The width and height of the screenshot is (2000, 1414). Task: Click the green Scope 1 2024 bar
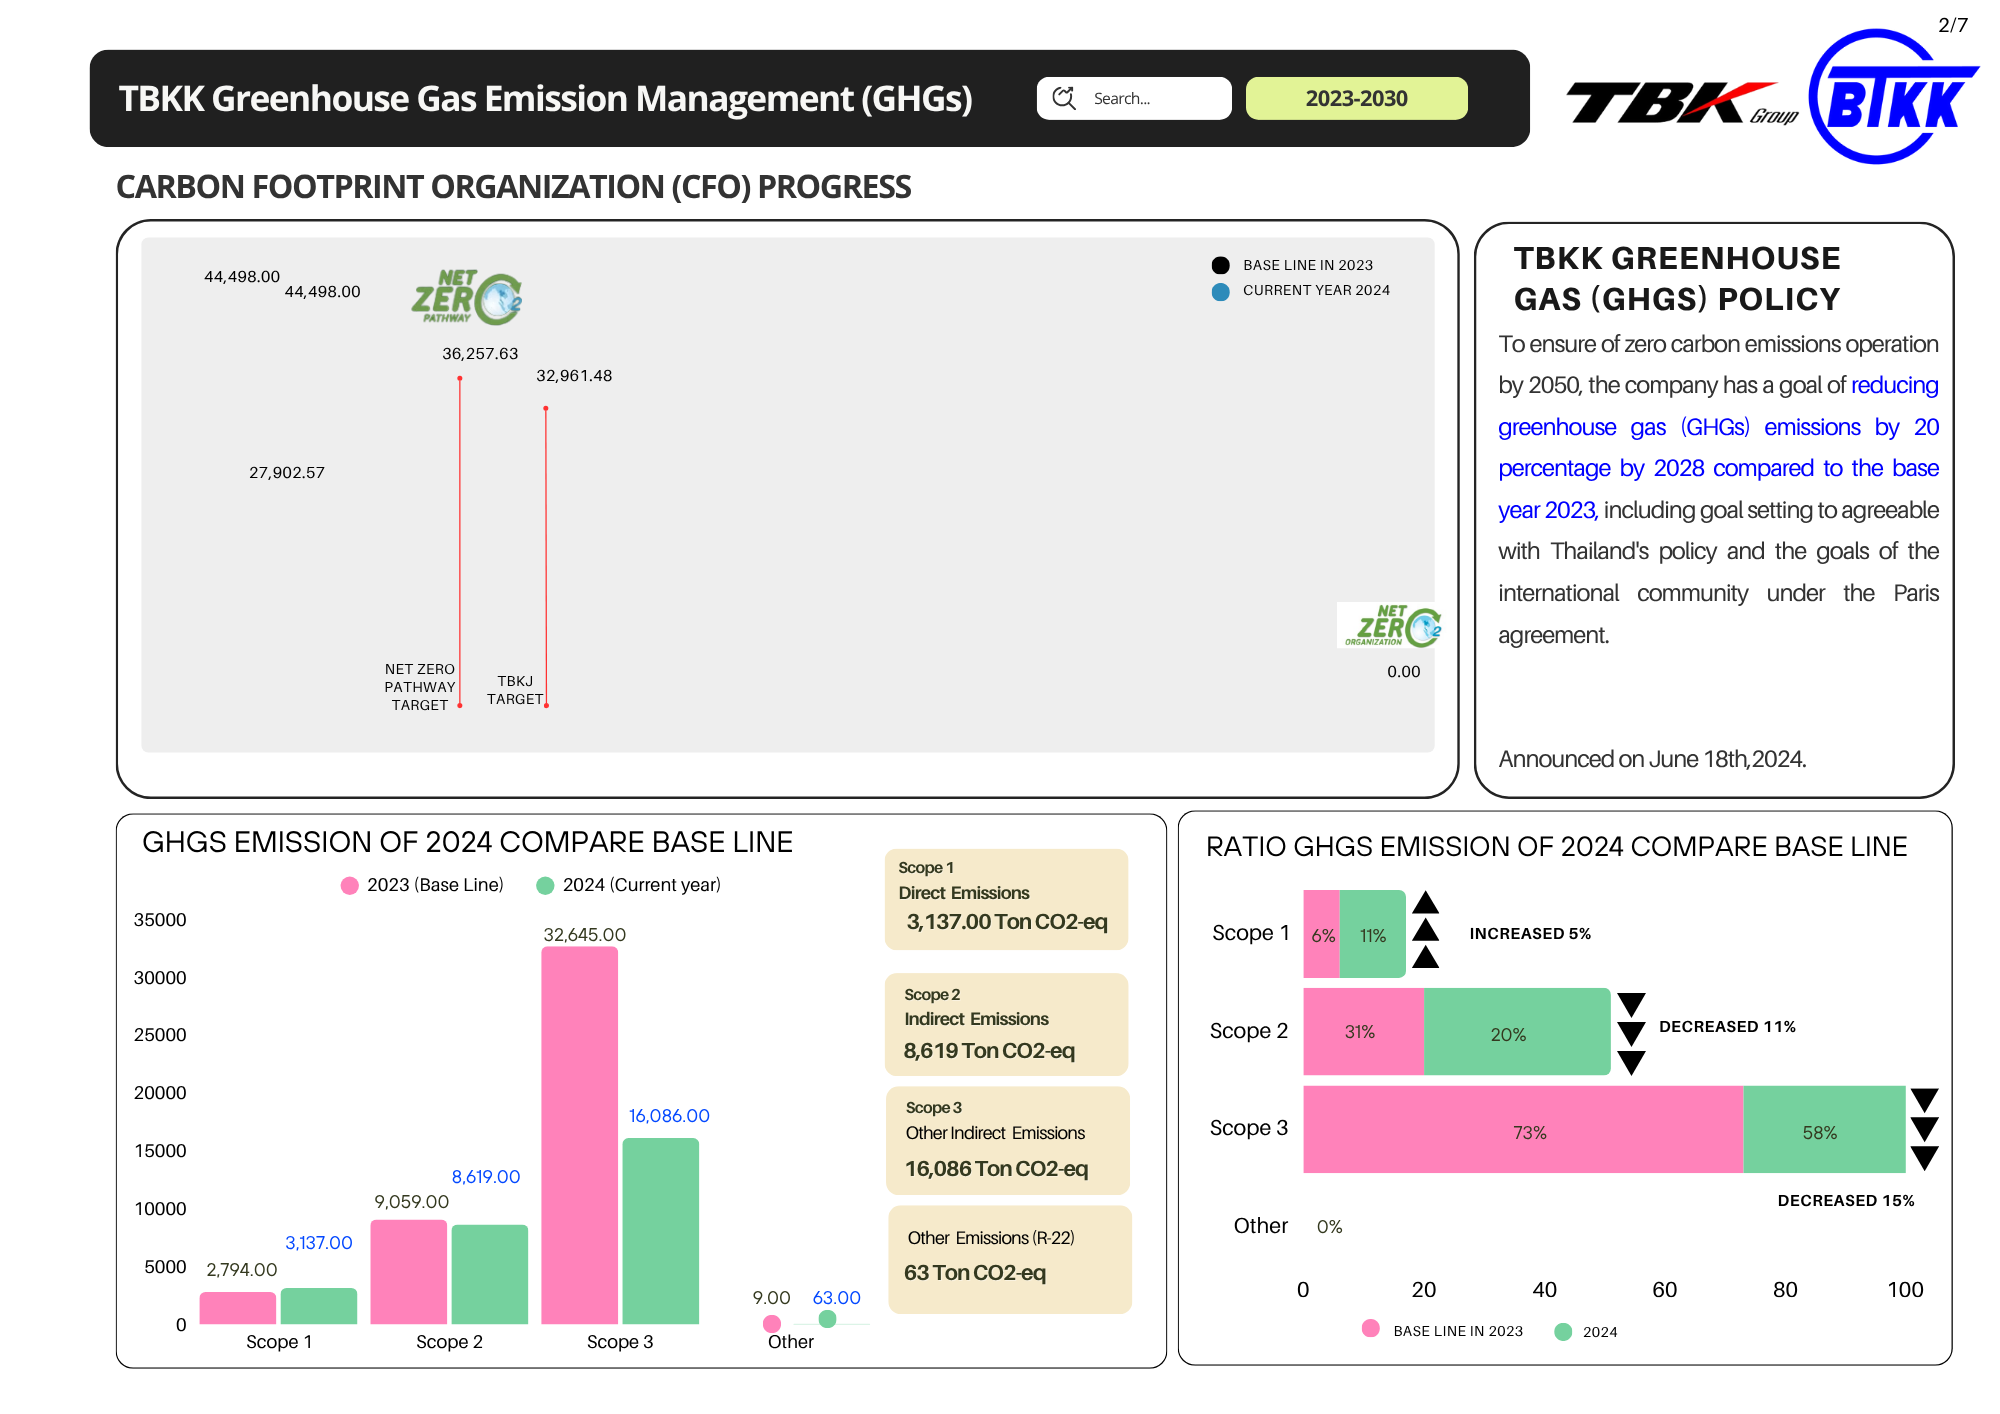coord(319,1306)
